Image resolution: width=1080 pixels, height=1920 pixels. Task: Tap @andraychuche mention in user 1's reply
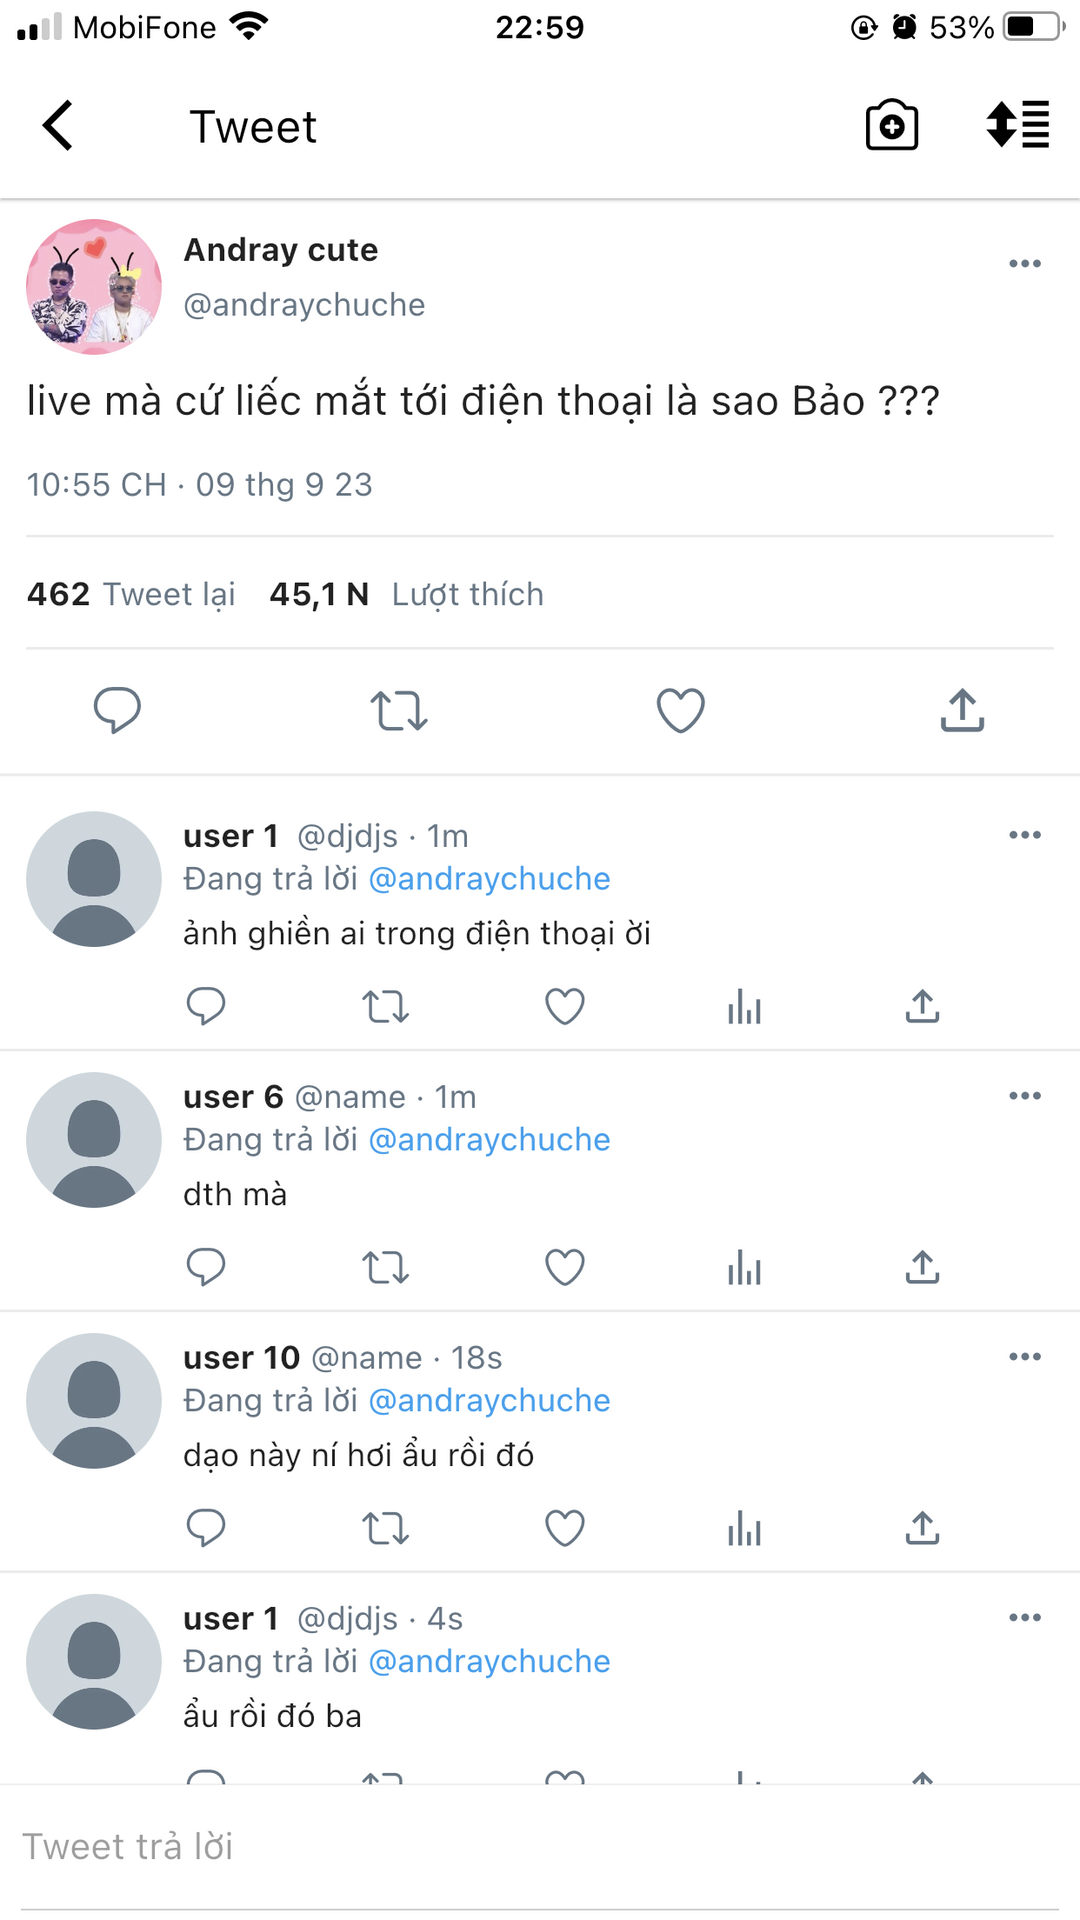coord(489,879)
